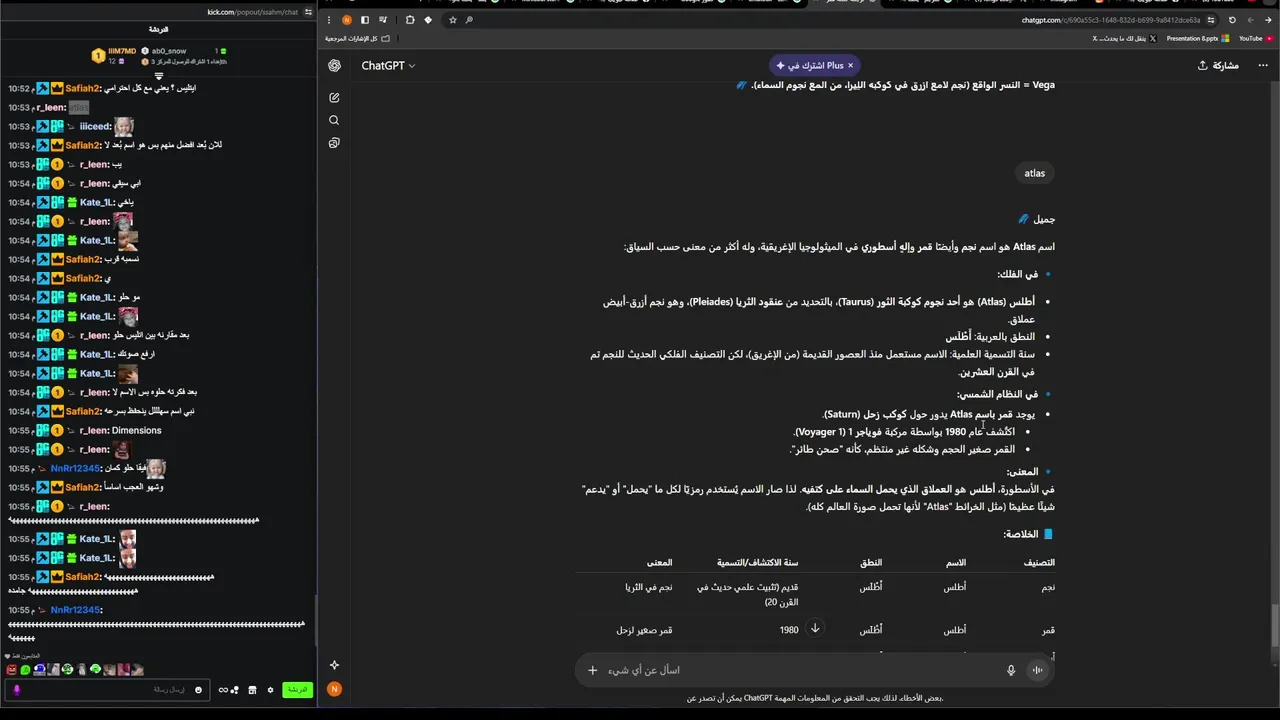Open the search chats icon in sidebar
Viewport: 1280px width, 720px height.
pos(334,120)
